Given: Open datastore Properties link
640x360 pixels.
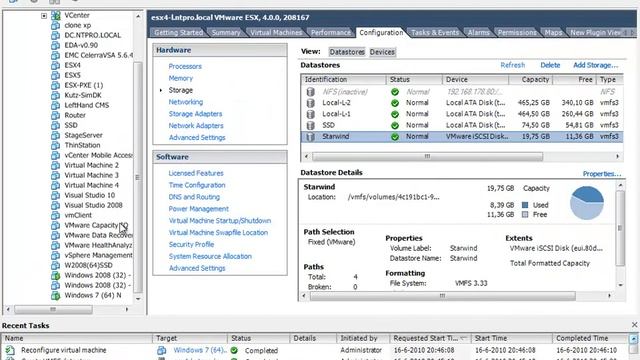Looking at the screenshot, I should (x=602, y=174).
